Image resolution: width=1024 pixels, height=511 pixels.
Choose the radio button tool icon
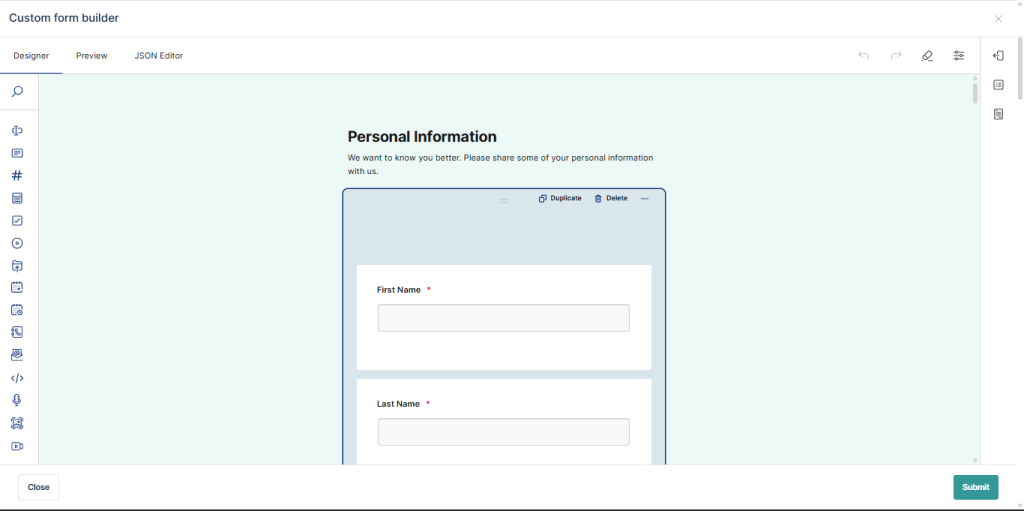pos(17,243)
